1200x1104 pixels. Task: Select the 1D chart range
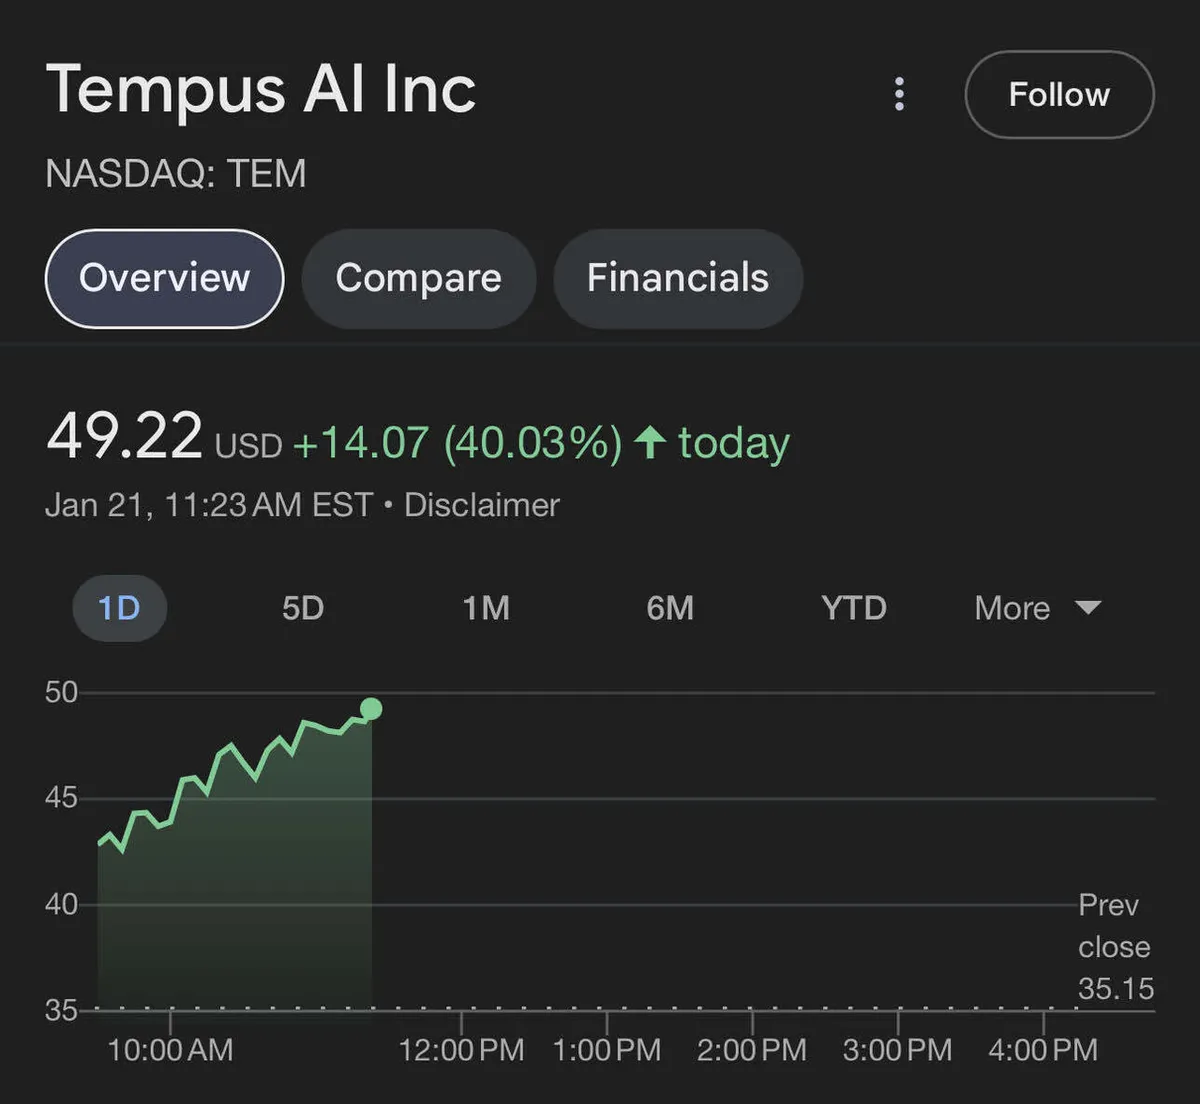(119, 608)
